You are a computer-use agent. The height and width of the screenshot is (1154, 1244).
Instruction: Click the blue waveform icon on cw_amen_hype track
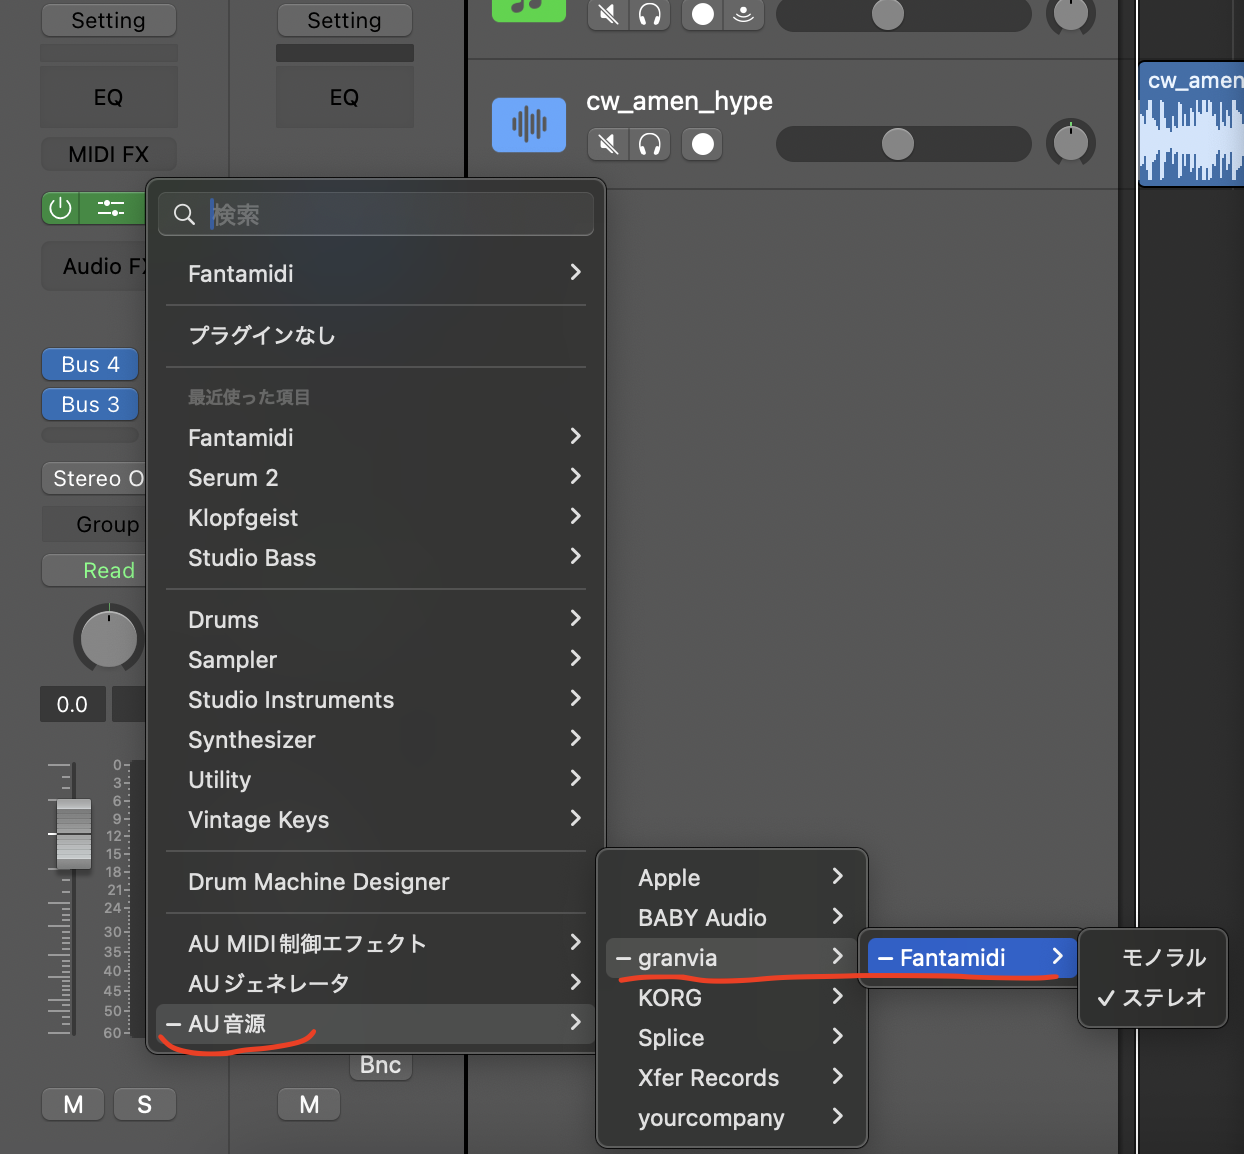coord(528,124)
